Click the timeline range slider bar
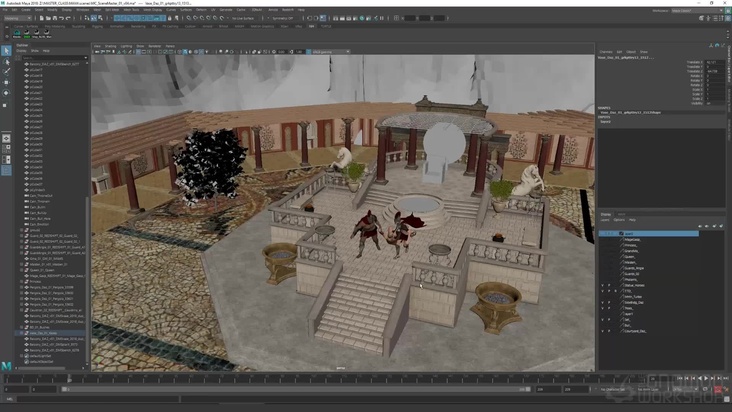Viewport: 732px width, 412px height. pyautogui.click(x=297, y=389)
